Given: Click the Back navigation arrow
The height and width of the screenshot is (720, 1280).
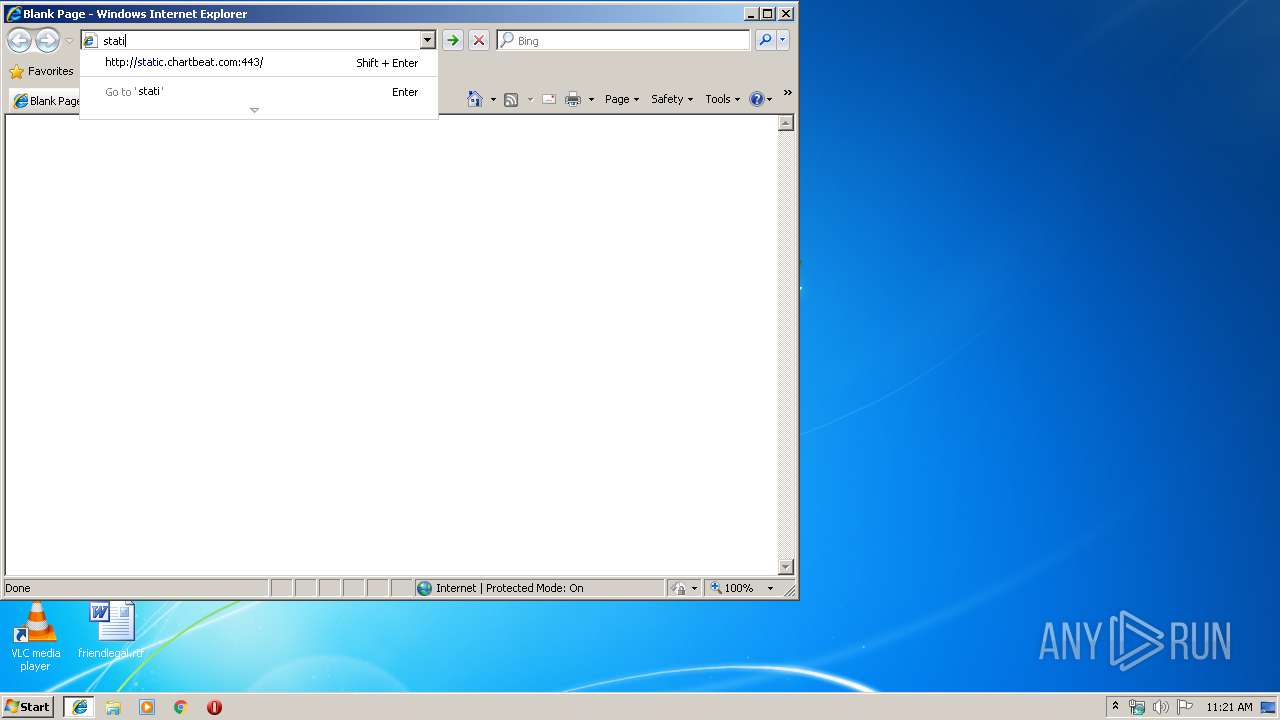Looking at the screenshot, I should (x=19, y=40).
